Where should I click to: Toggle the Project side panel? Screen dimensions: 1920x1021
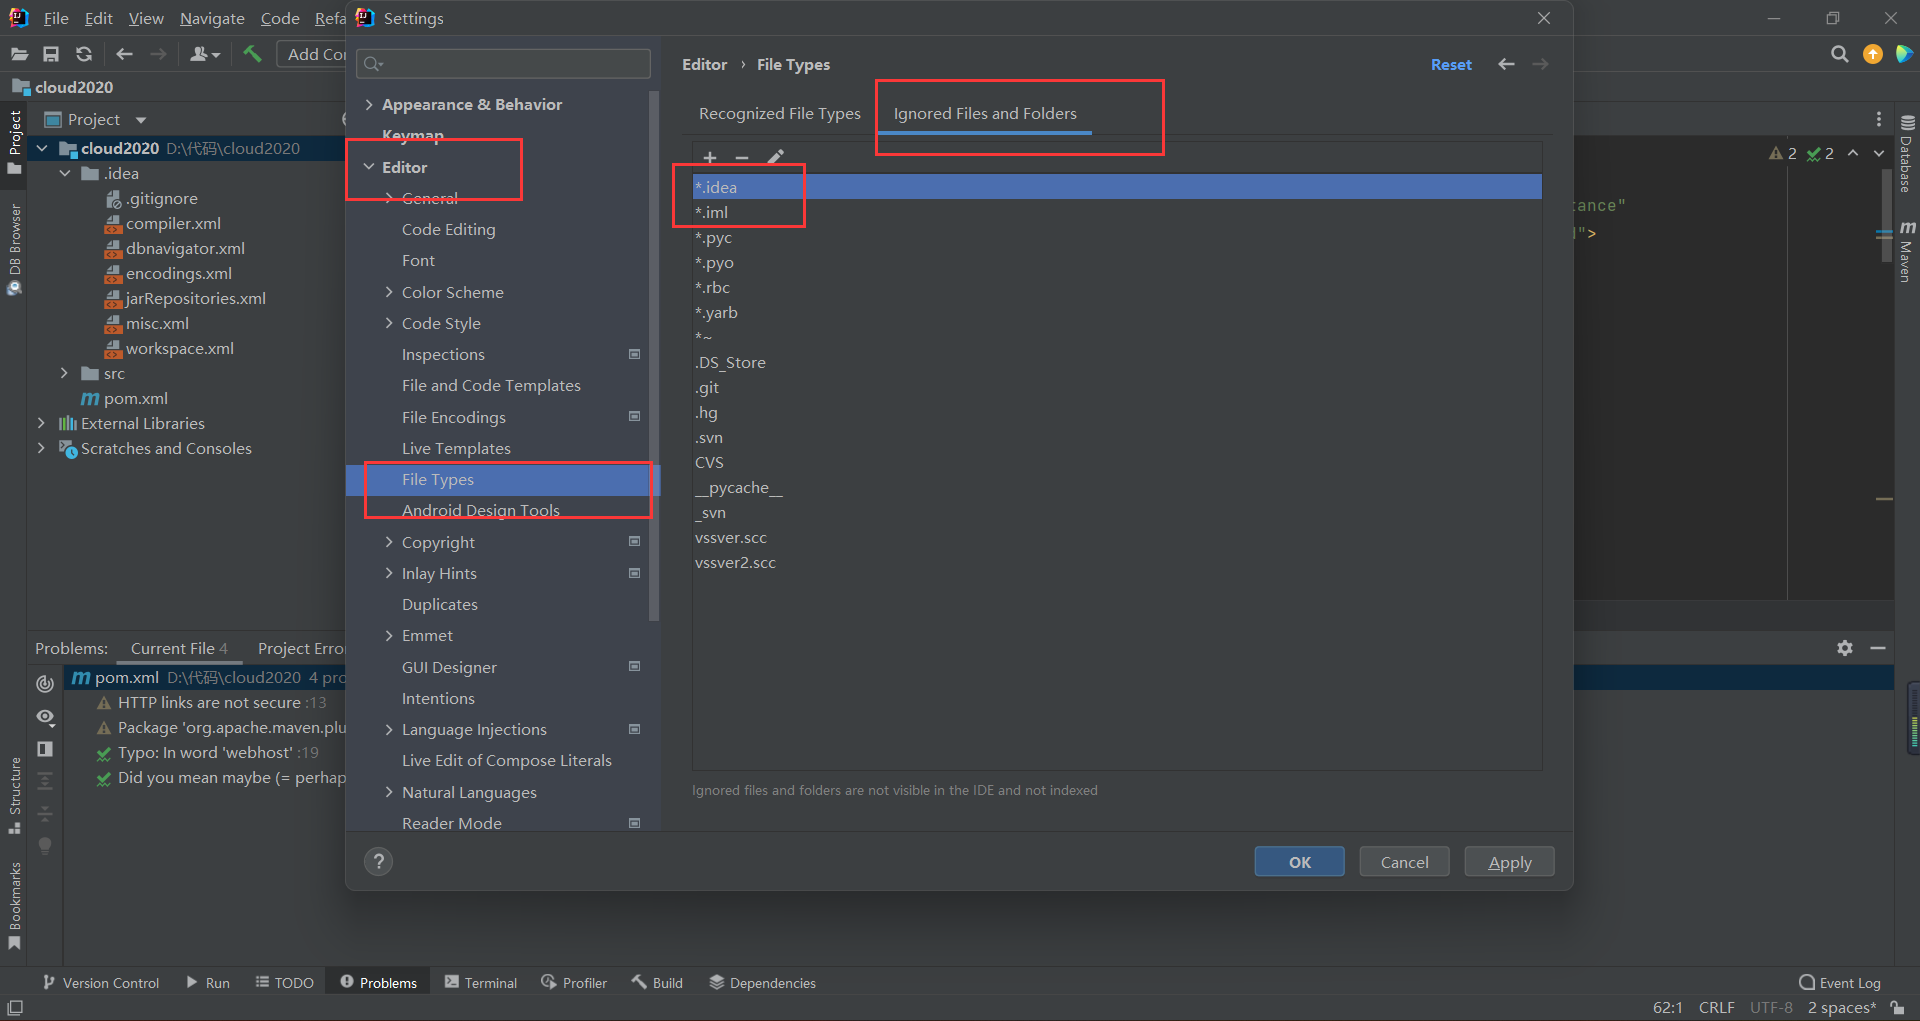point(14,142)
